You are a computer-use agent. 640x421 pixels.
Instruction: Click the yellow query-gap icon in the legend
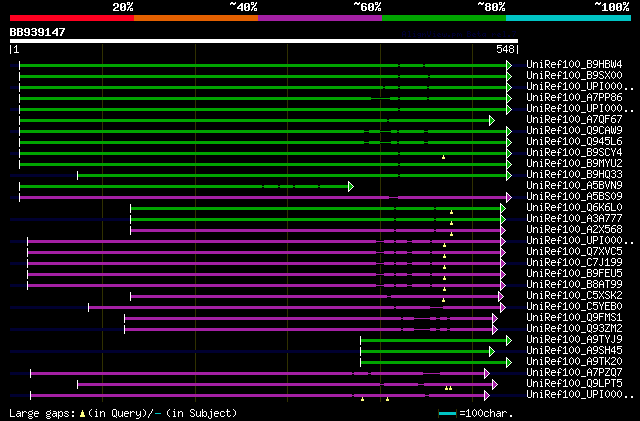(82, 414)
